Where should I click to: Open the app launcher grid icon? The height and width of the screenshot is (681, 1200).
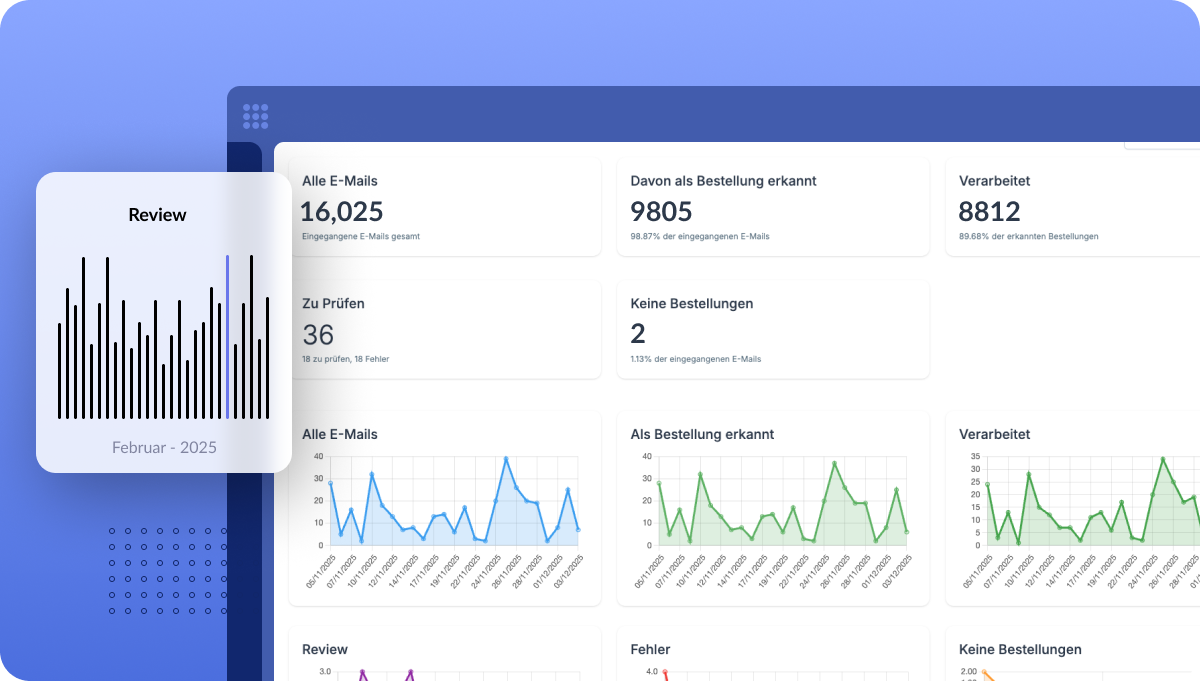tap(254, 115)
